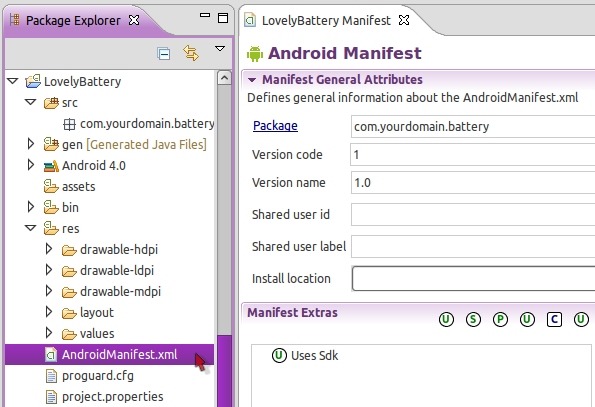The width and height of the screenshot is (595, 407).
Task: Click the Android 4.0 library icon
Action: point(51,166)
